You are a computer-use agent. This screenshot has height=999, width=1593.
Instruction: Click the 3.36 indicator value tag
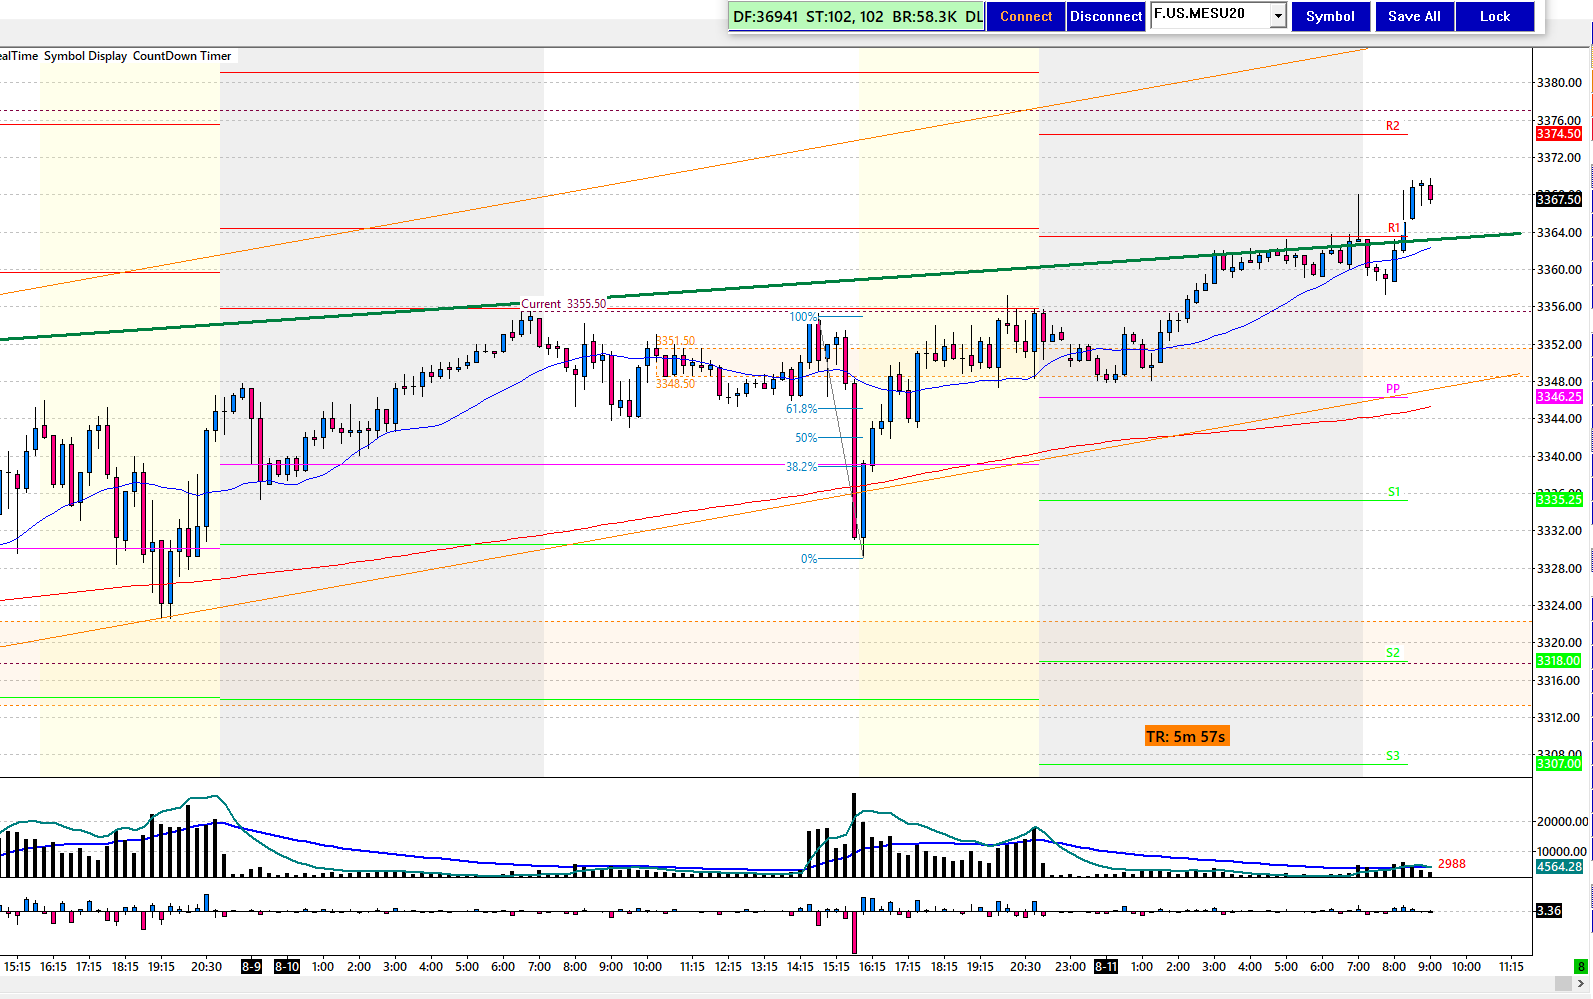pyautogui.click(x=1549, y=910)
